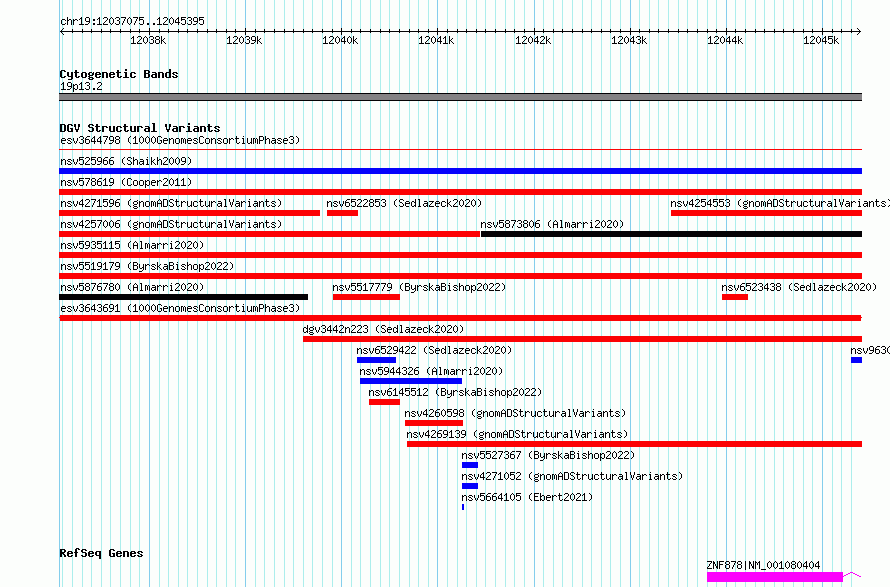Image resolution: width=890 pixels, height=587 pixels.
Task: Select the grey 19p13.2 cytogenetic band bar
Action: pos(460,97)
